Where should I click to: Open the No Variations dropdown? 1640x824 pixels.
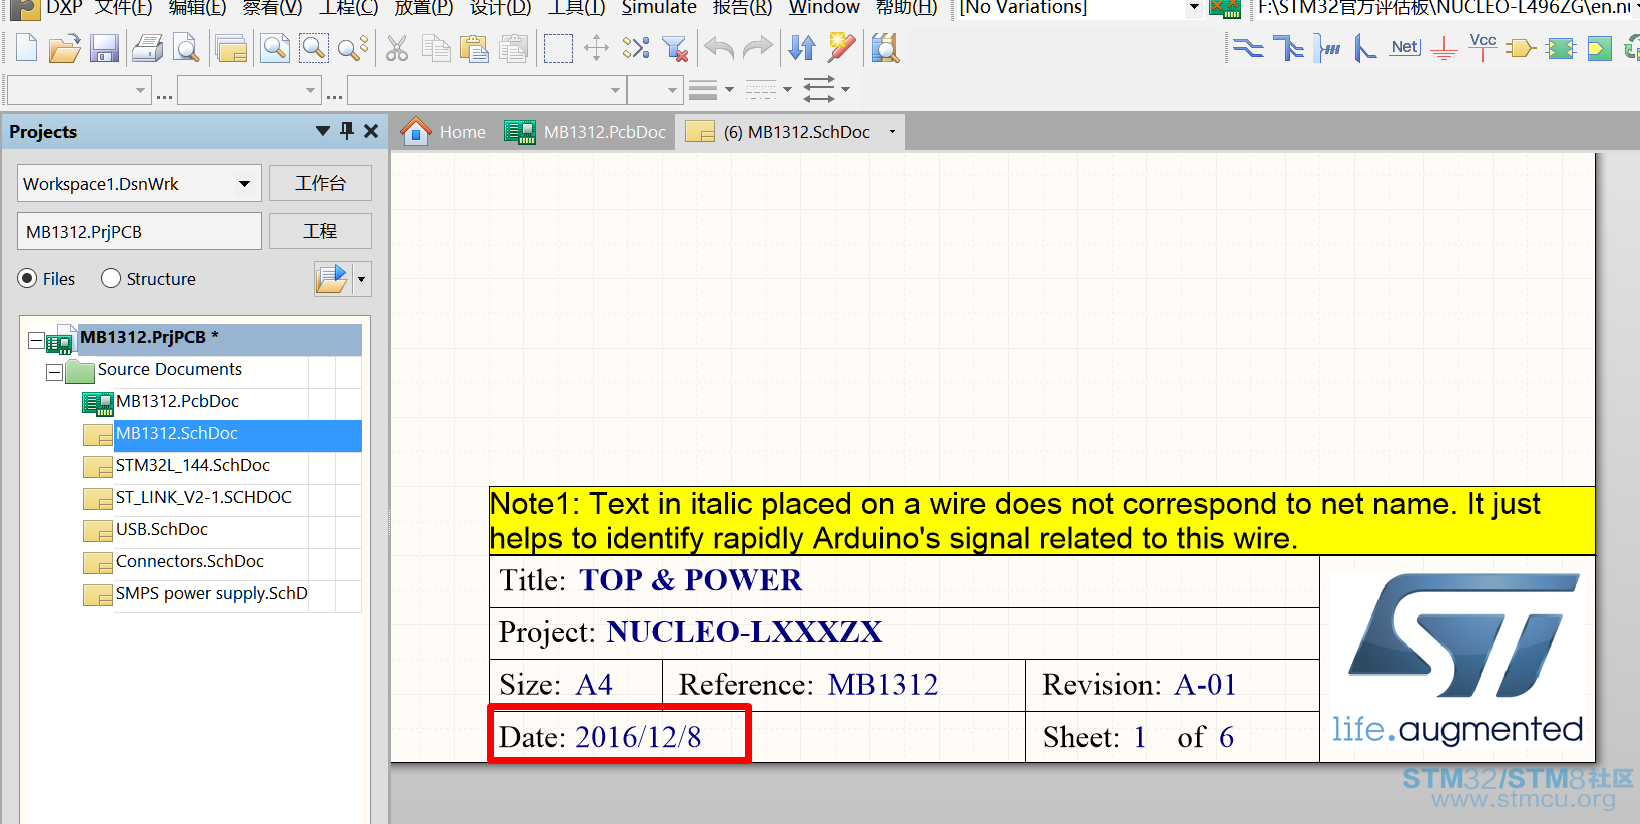[x=1194, y=8]
